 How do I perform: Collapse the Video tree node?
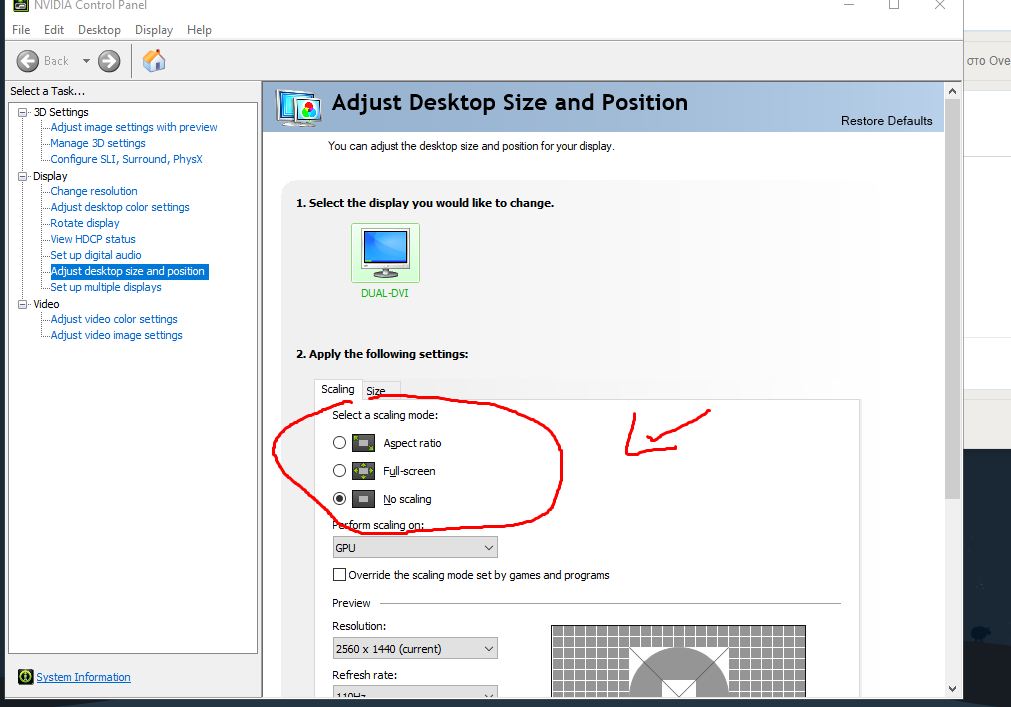pos(23,304)
